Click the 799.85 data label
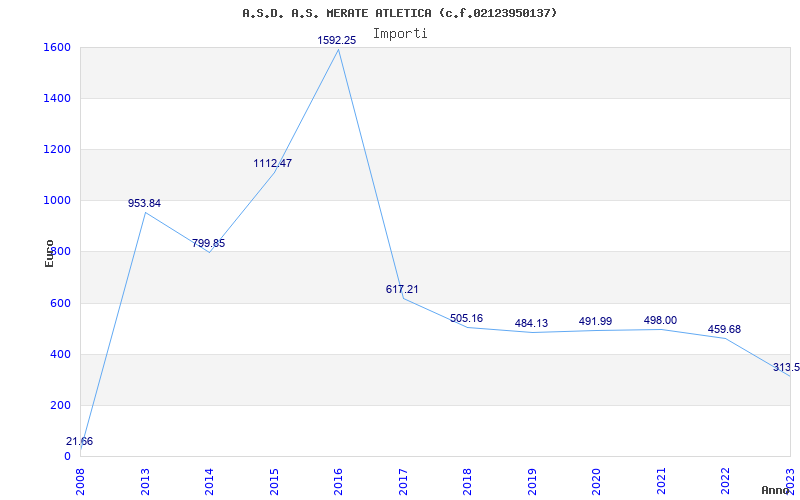 [208, 243]
